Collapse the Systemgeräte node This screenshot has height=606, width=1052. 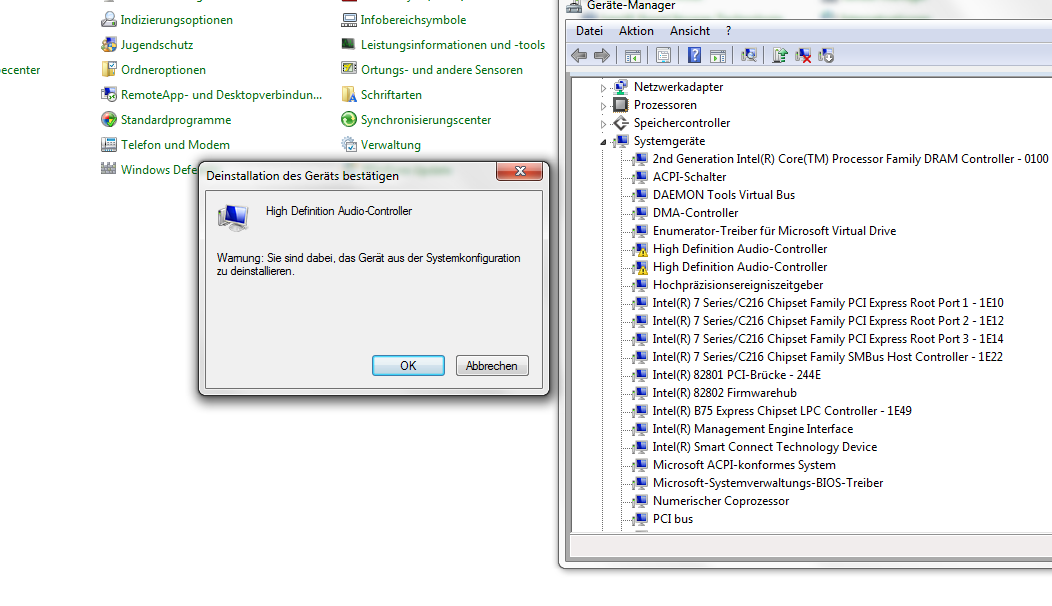pos(603,142)
